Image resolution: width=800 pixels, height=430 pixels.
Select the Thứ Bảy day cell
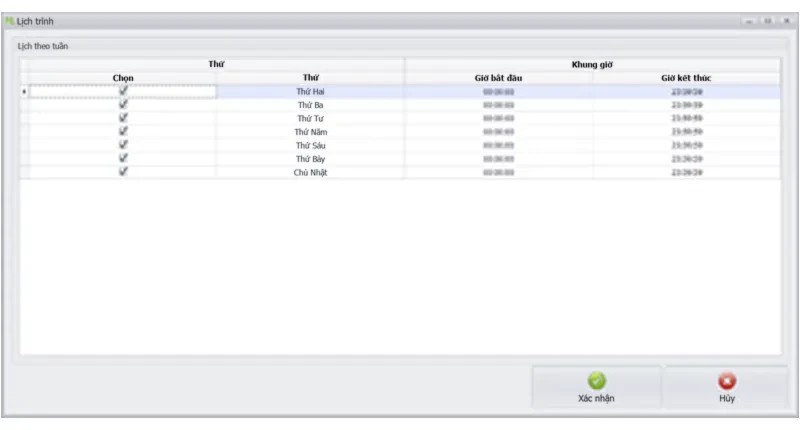pyautogui.click(x=310, y=159)
